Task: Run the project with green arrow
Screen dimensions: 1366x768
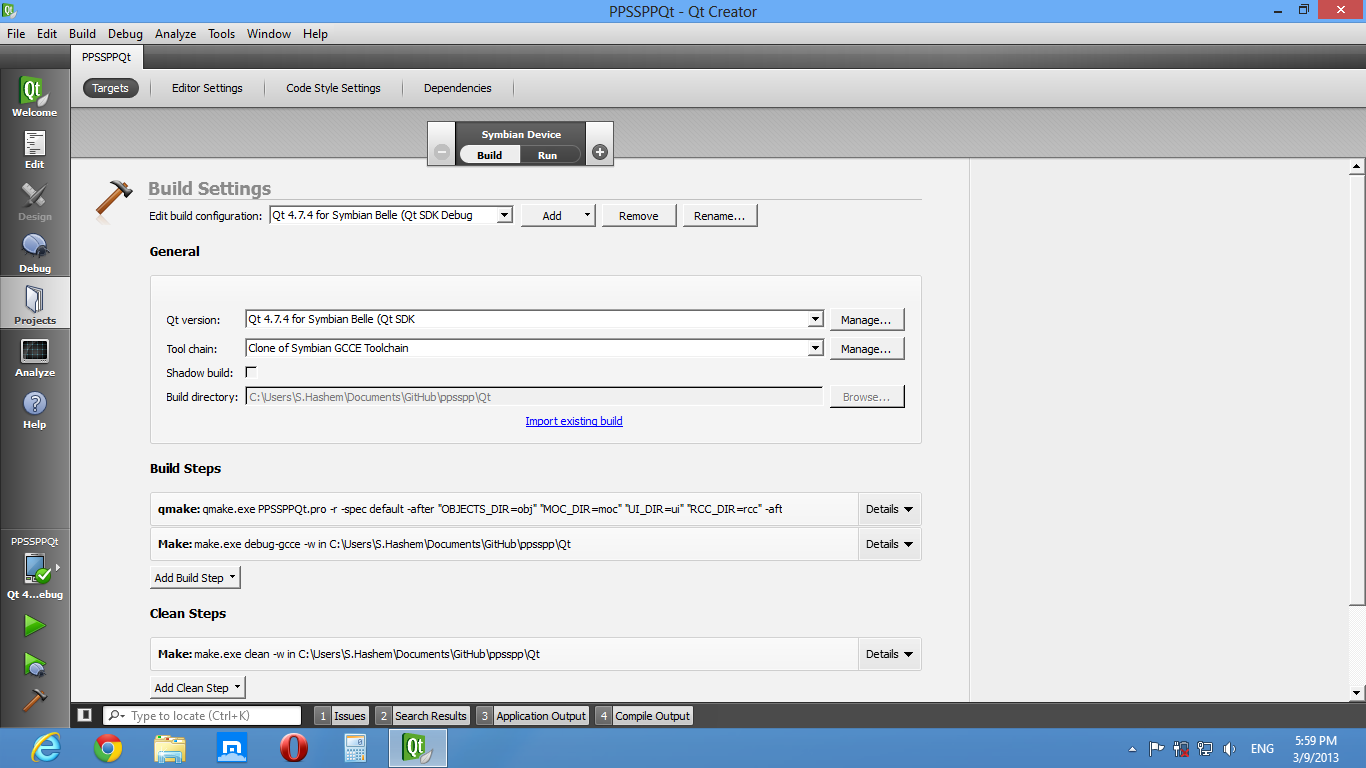Action: [x=35, y=626]
